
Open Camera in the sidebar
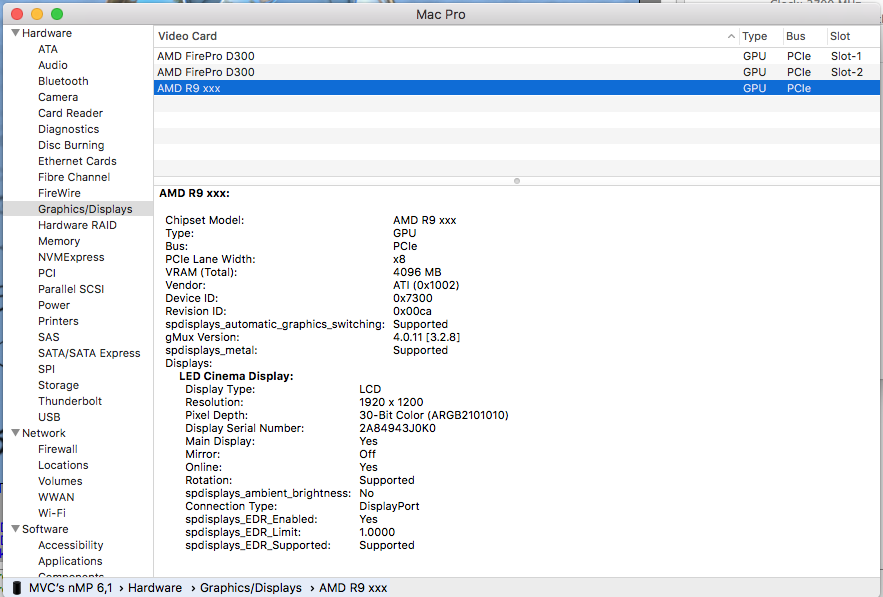click(58, 97)
